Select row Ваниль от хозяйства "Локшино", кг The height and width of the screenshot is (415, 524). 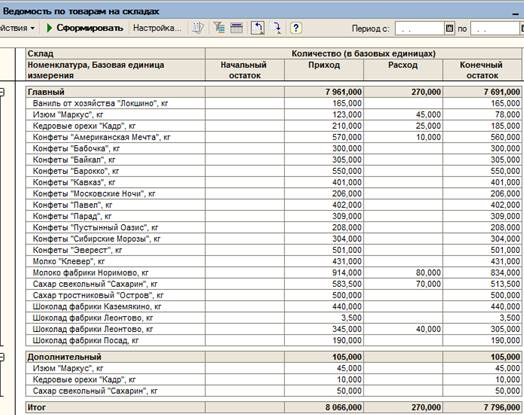click(273, 103)
